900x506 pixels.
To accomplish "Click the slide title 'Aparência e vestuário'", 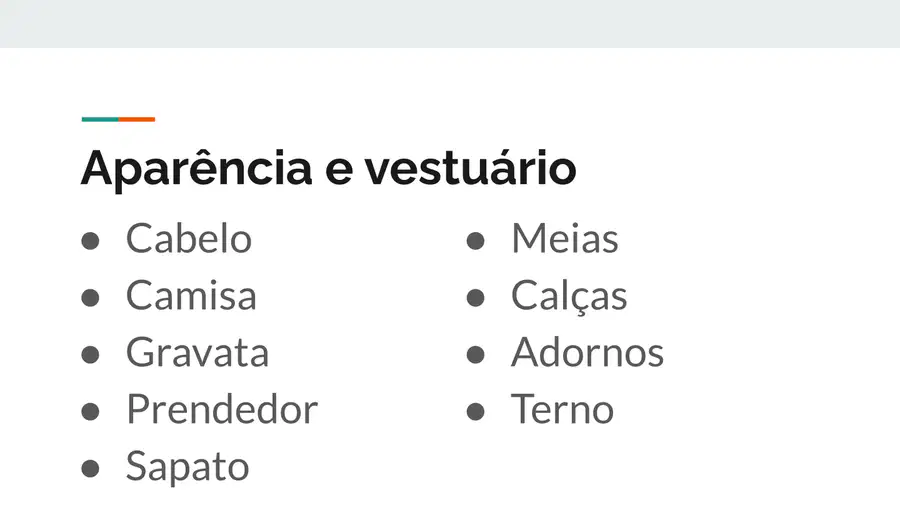I will point(328,169).
